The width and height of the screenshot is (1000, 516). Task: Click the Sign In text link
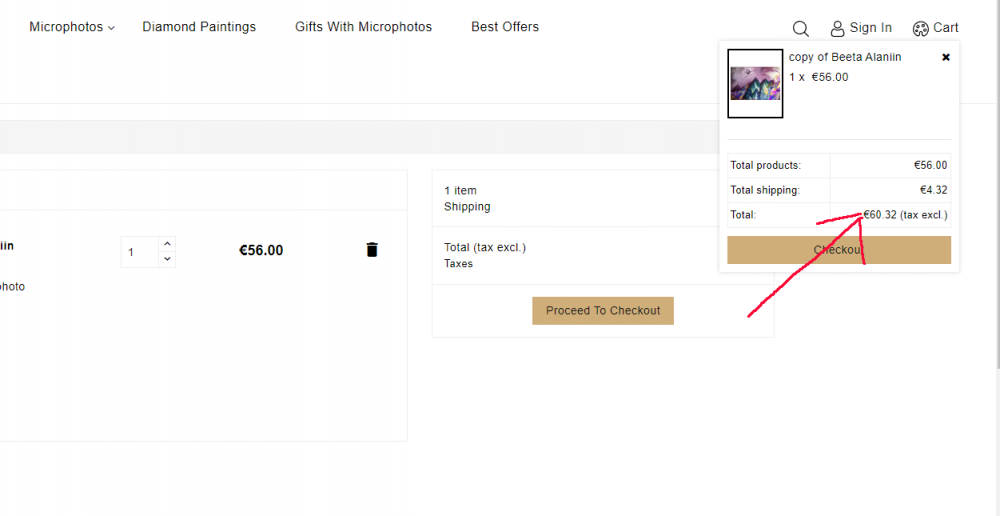pyautogui.click(x=870, y=28)
